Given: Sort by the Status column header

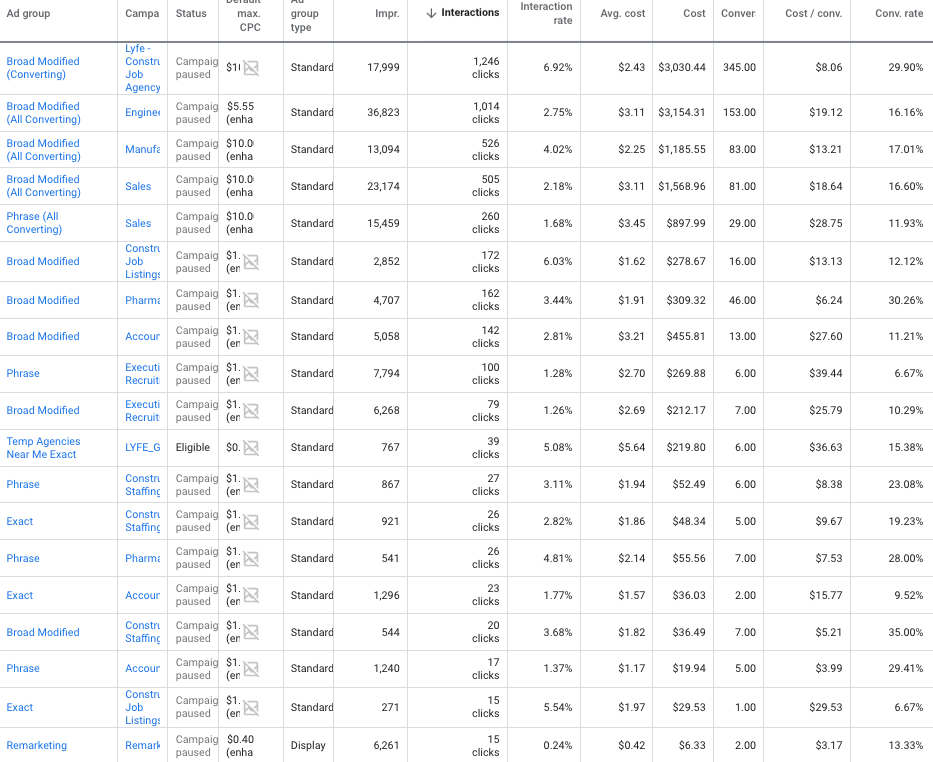Looking at the screenshot, I should pos(191,13).
